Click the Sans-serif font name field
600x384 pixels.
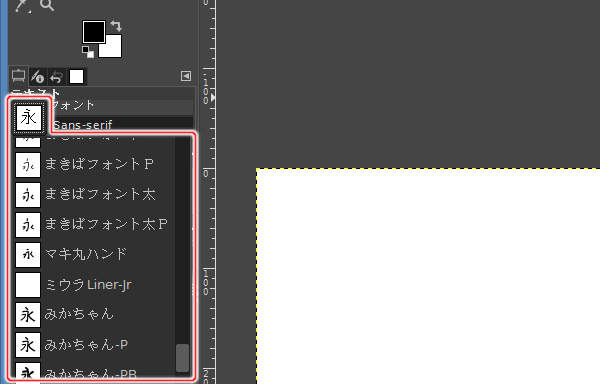click(x=122, y=124)
